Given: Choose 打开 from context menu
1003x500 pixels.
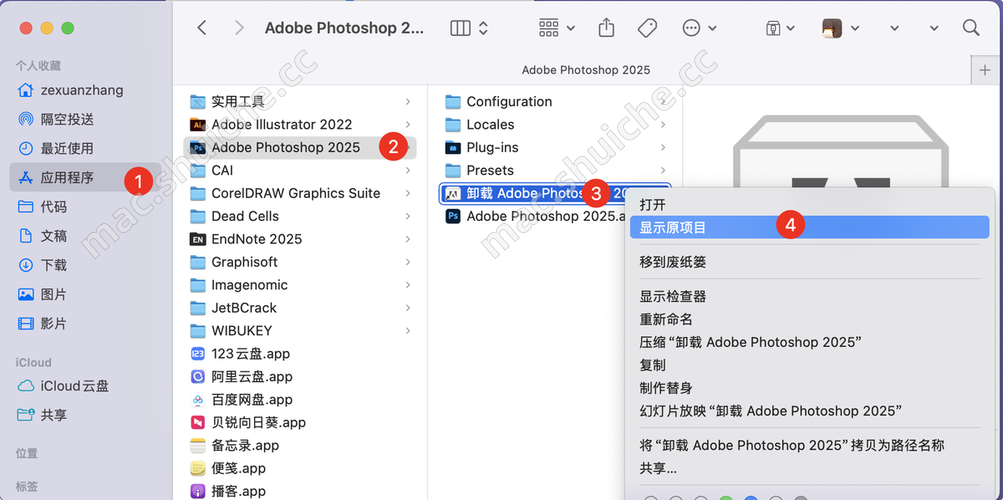Looking at the screenshot, I should click(809, 205).
